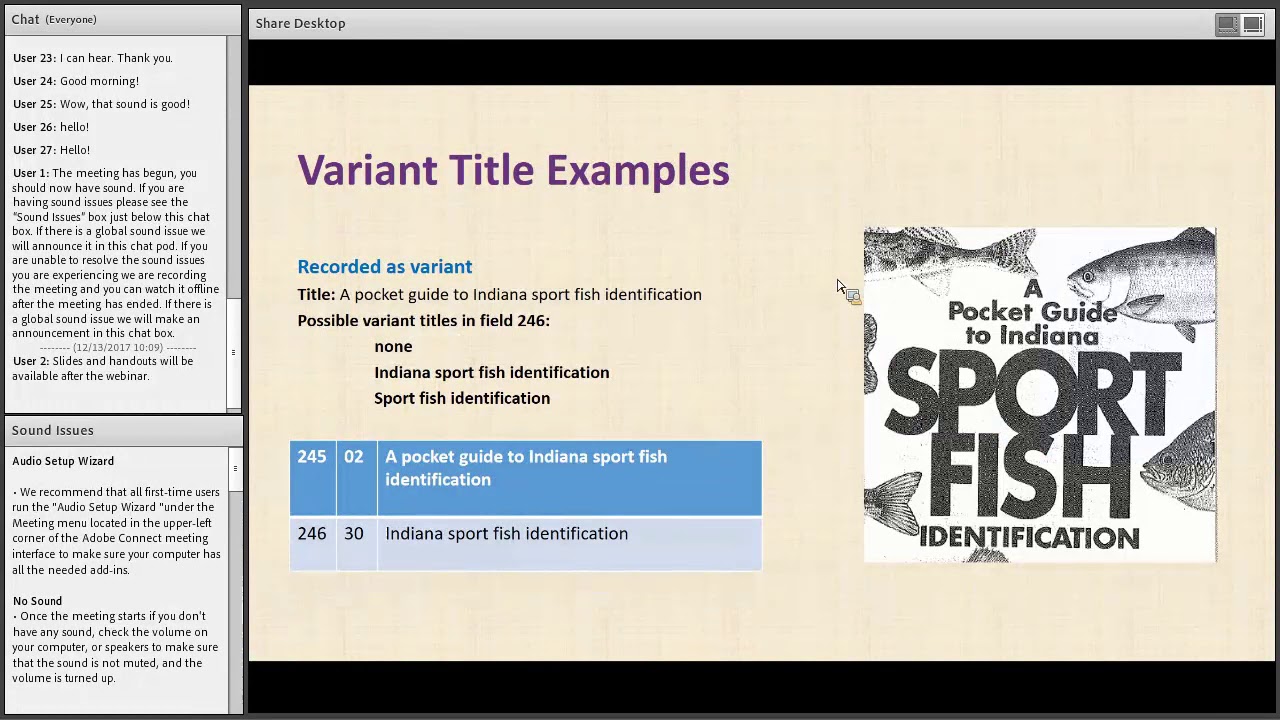Select the Sport Fish book cover image
This screenshot has height=720, width=1280.
click(1040, 395)
